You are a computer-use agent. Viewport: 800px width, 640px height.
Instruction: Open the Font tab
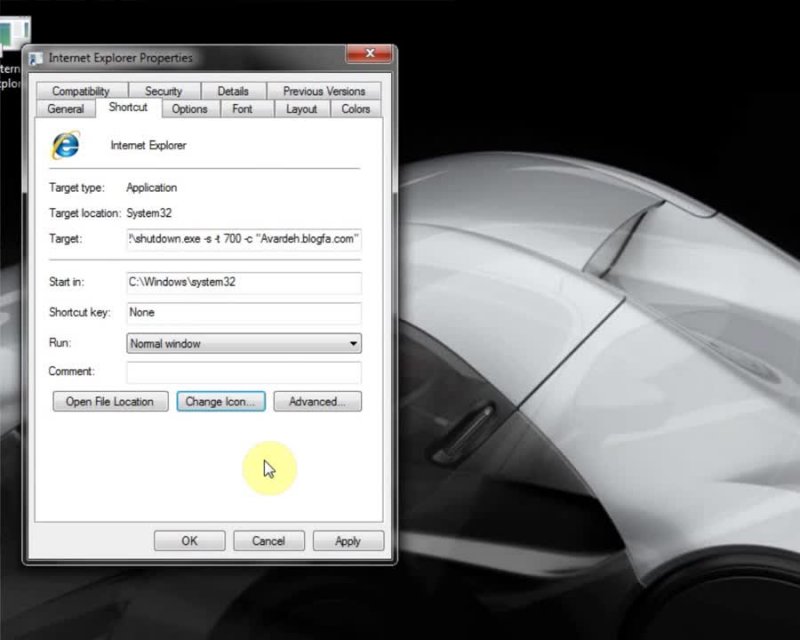242,109
